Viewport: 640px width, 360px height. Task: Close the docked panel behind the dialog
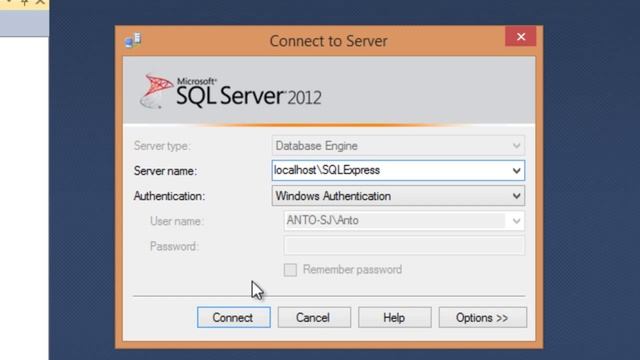coord(40,2)
